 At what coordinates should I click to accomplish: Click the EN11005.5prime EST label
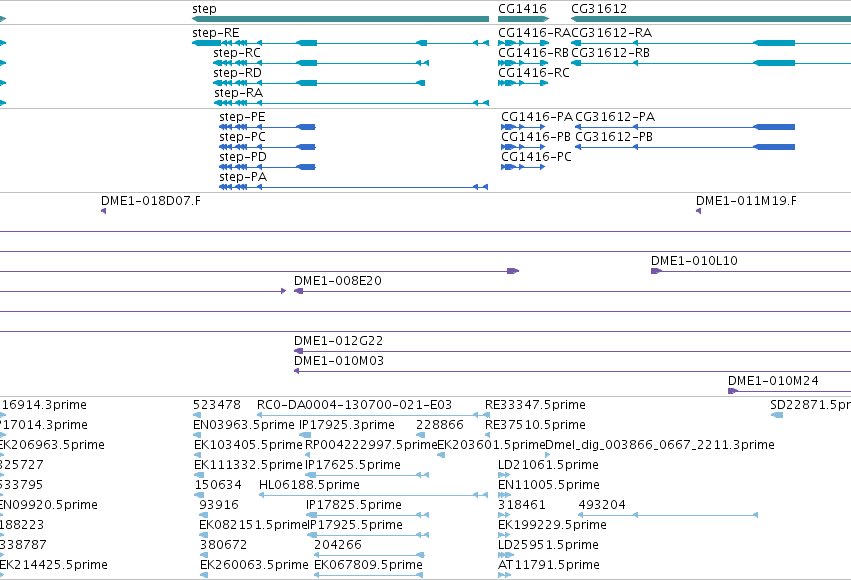tap(549, 485)
